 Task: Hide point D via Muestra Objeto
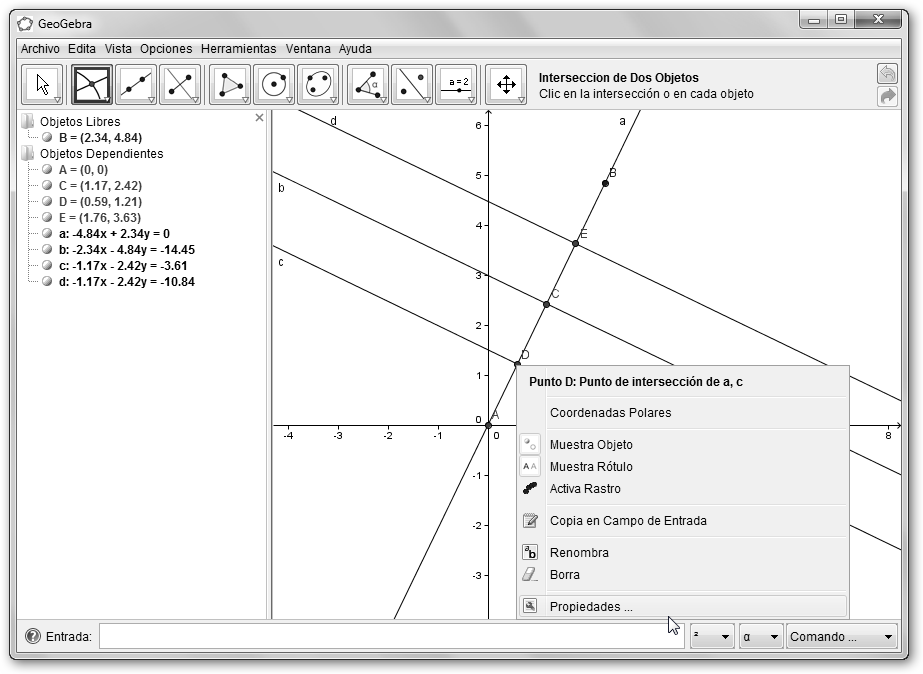click(x=590, y=445)
